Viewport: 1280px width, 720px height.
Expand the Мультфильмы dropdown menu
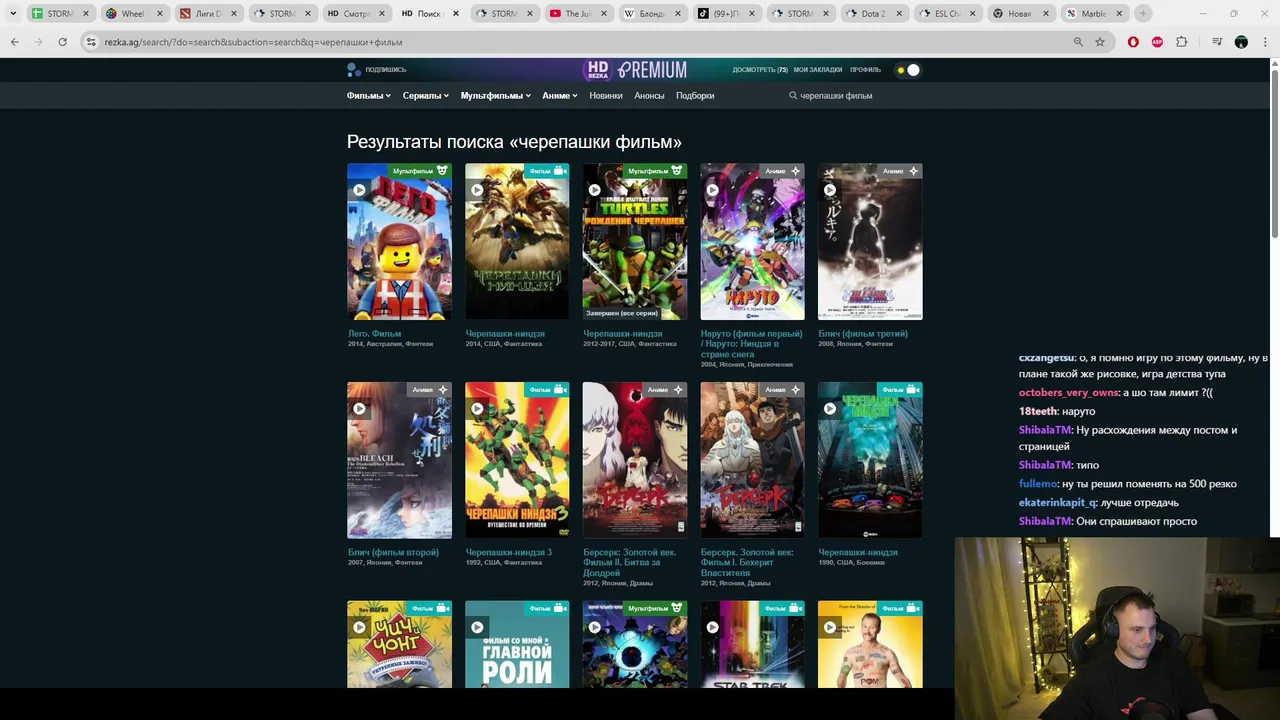tap(496, 96)
